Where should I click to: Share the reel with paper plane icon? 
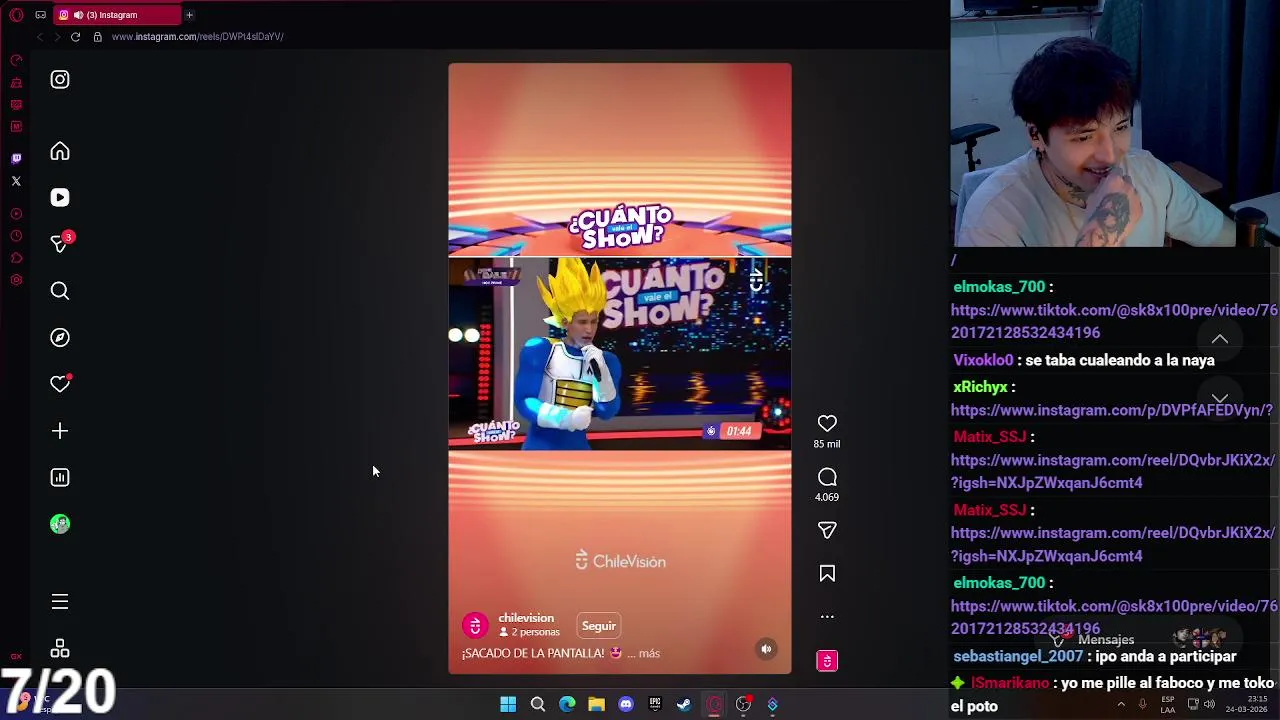(827, 531)
